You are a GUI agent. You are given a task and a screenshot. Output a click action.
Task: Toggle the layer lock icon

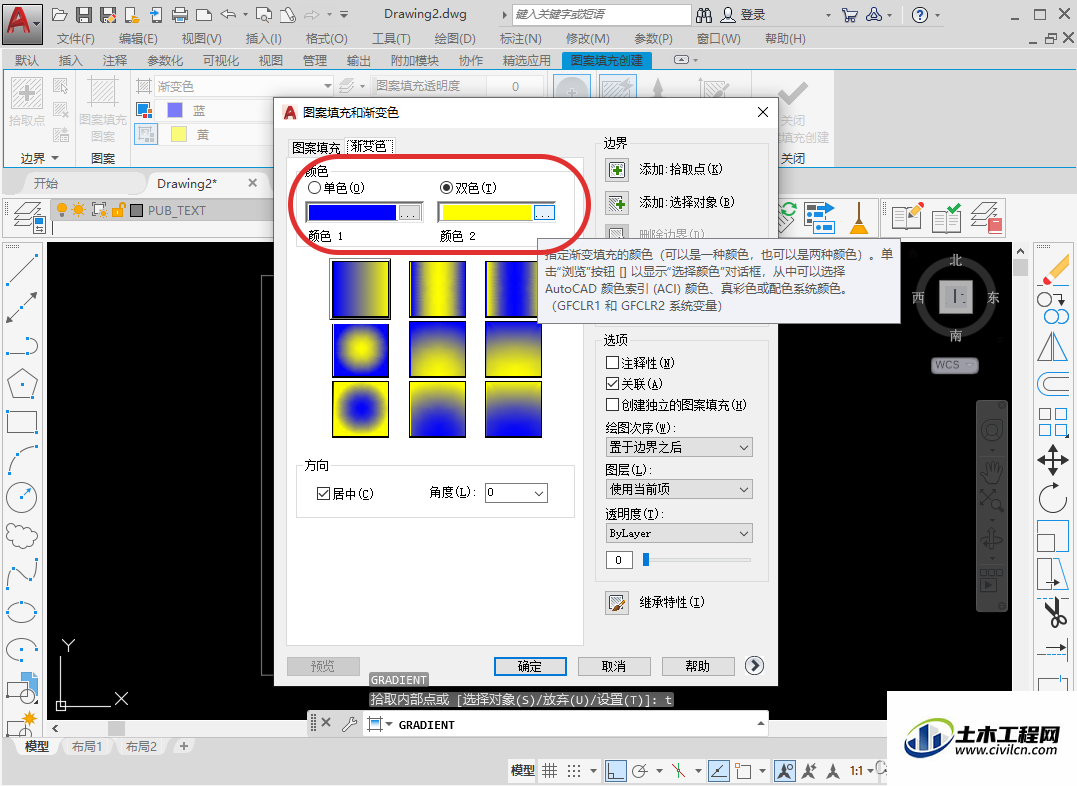click(x=117, y=210)
